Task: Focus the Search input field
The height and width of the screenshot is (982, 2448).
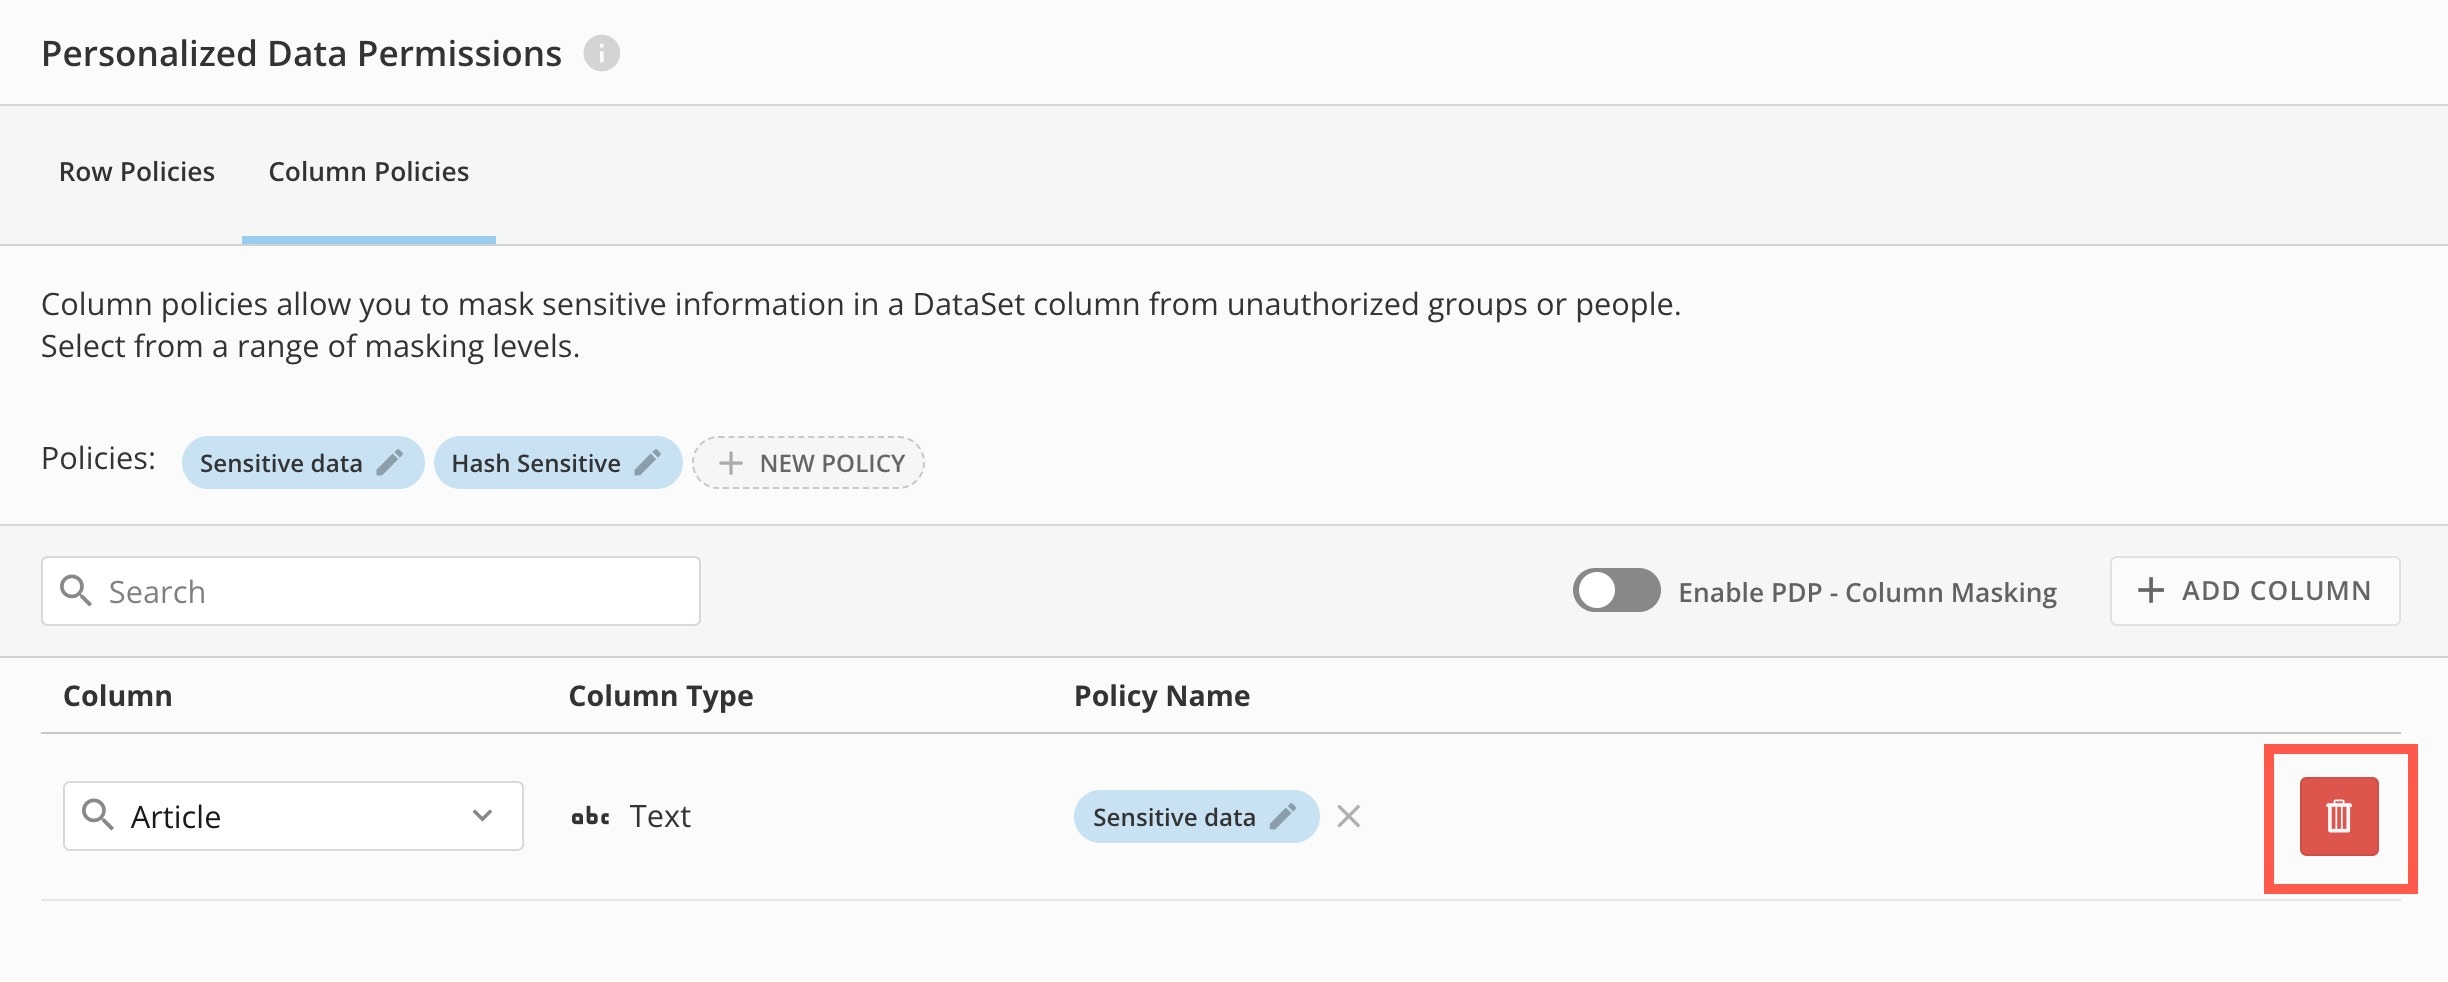Action: (390, 591)
